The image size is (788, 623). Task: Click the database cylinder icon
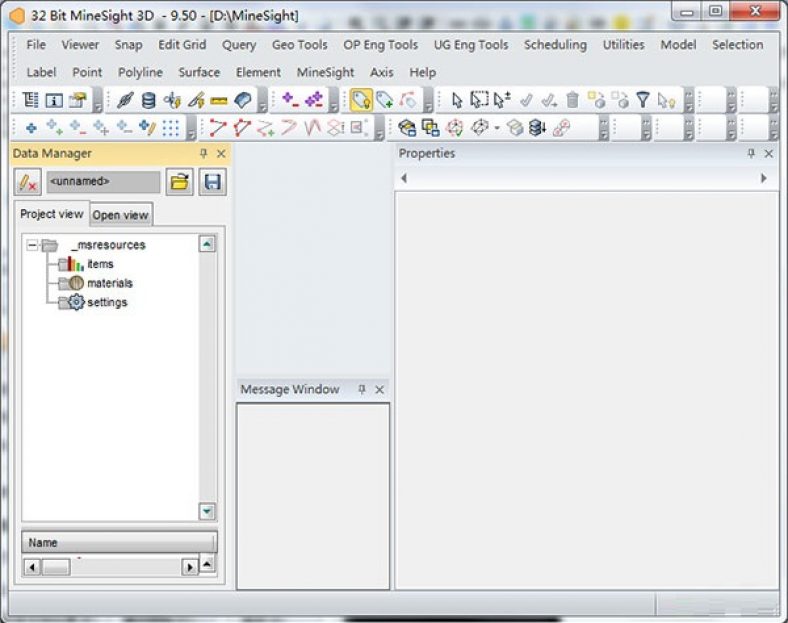click(x=148, y=100)
